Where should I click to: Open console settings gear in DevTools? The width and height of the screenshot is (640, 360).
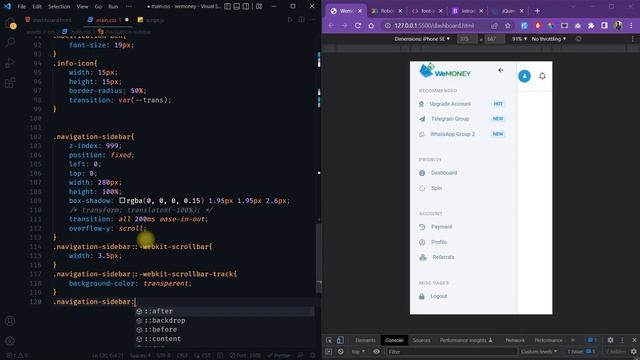tap(633, 351)
